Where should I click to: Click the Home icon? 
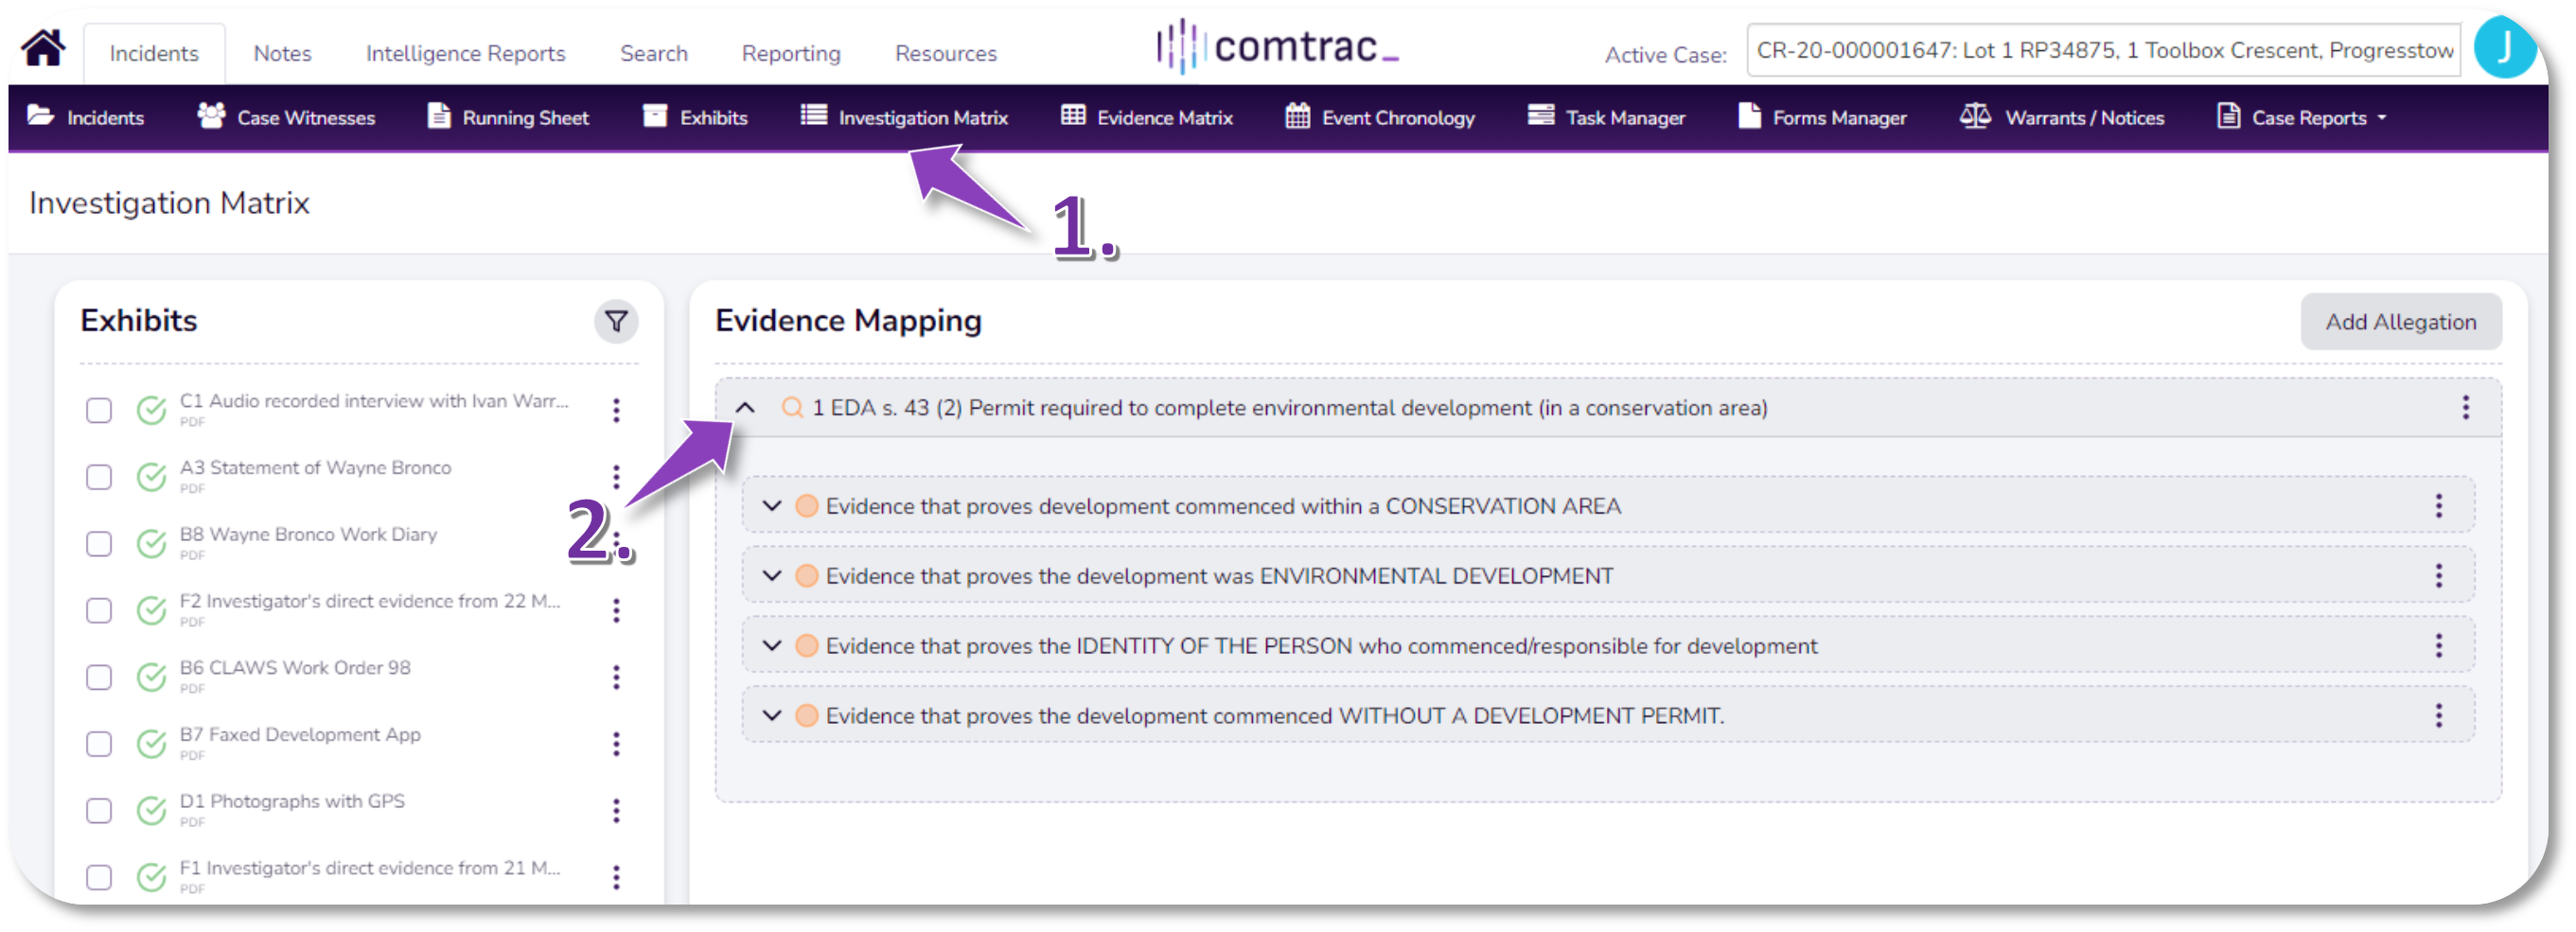44,49
